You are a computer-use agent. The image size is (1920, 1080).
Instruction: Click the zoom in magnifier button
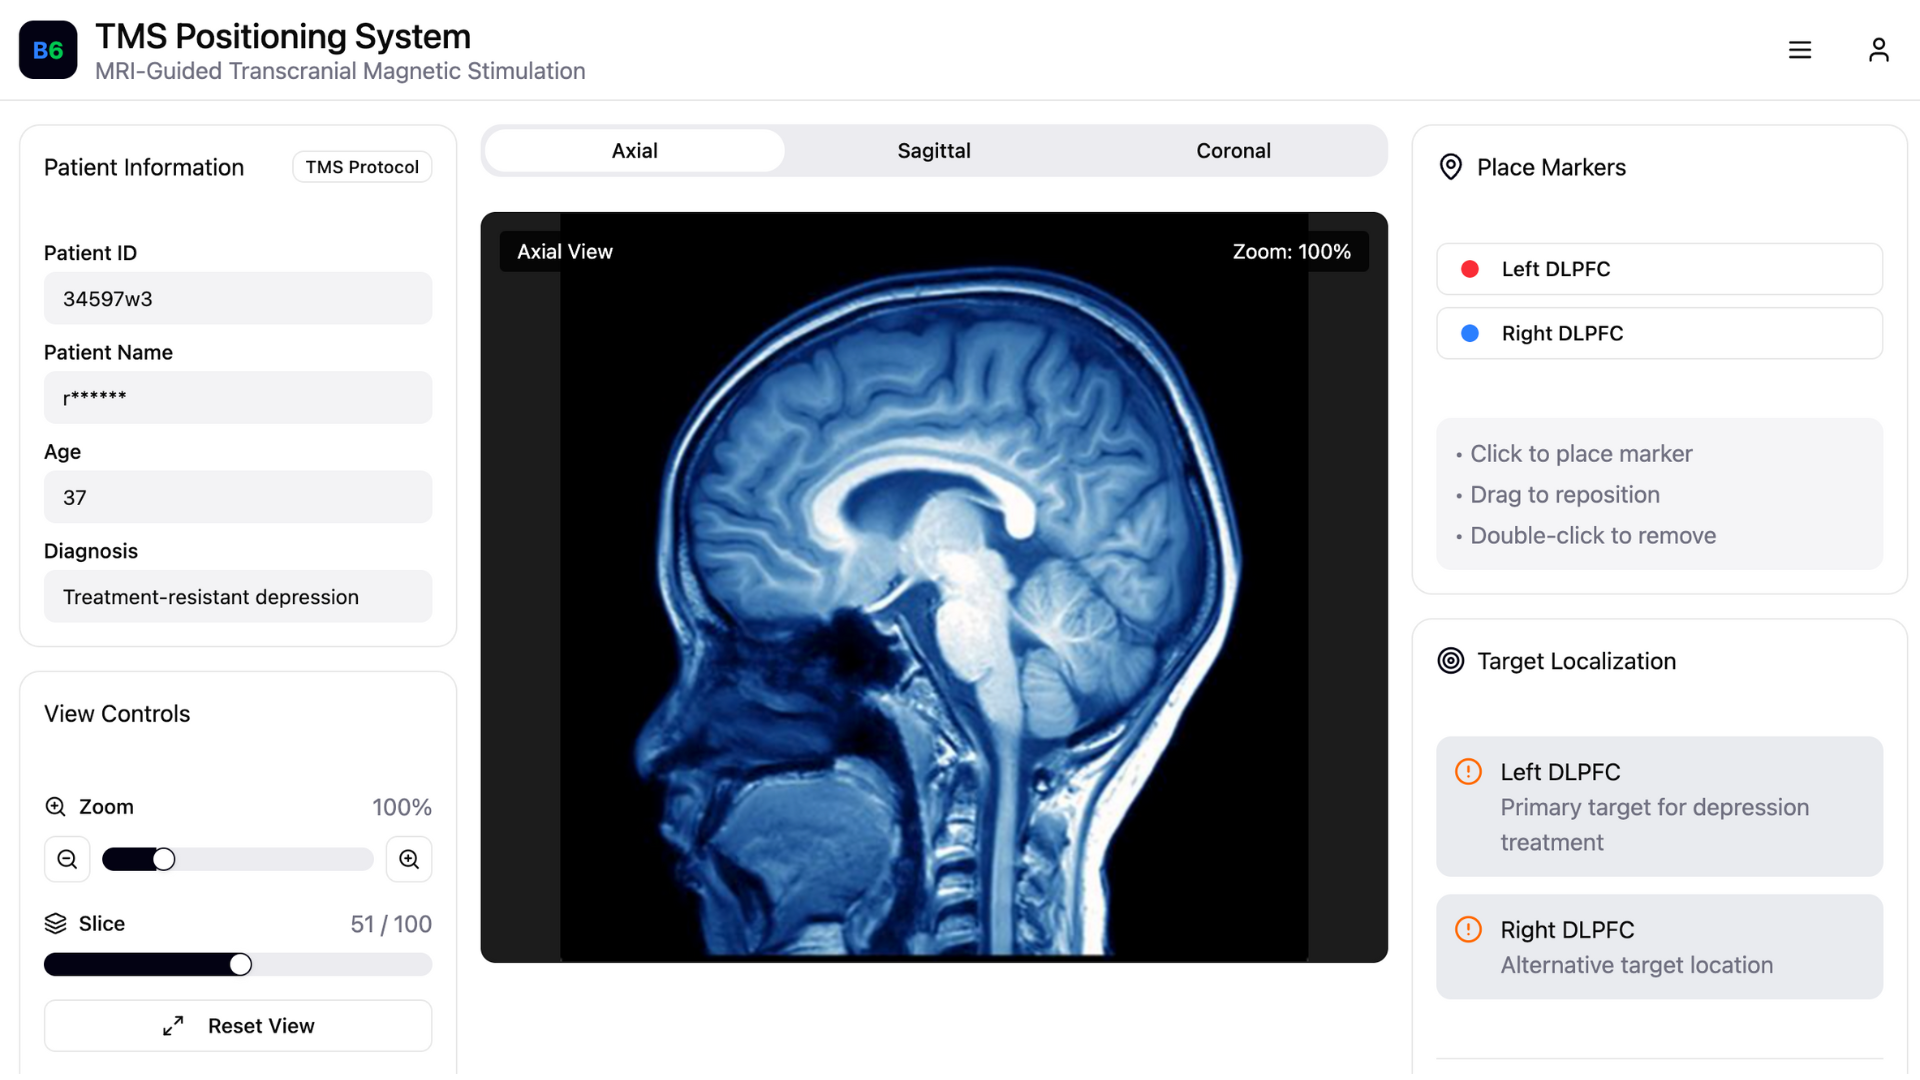[409, 859]
